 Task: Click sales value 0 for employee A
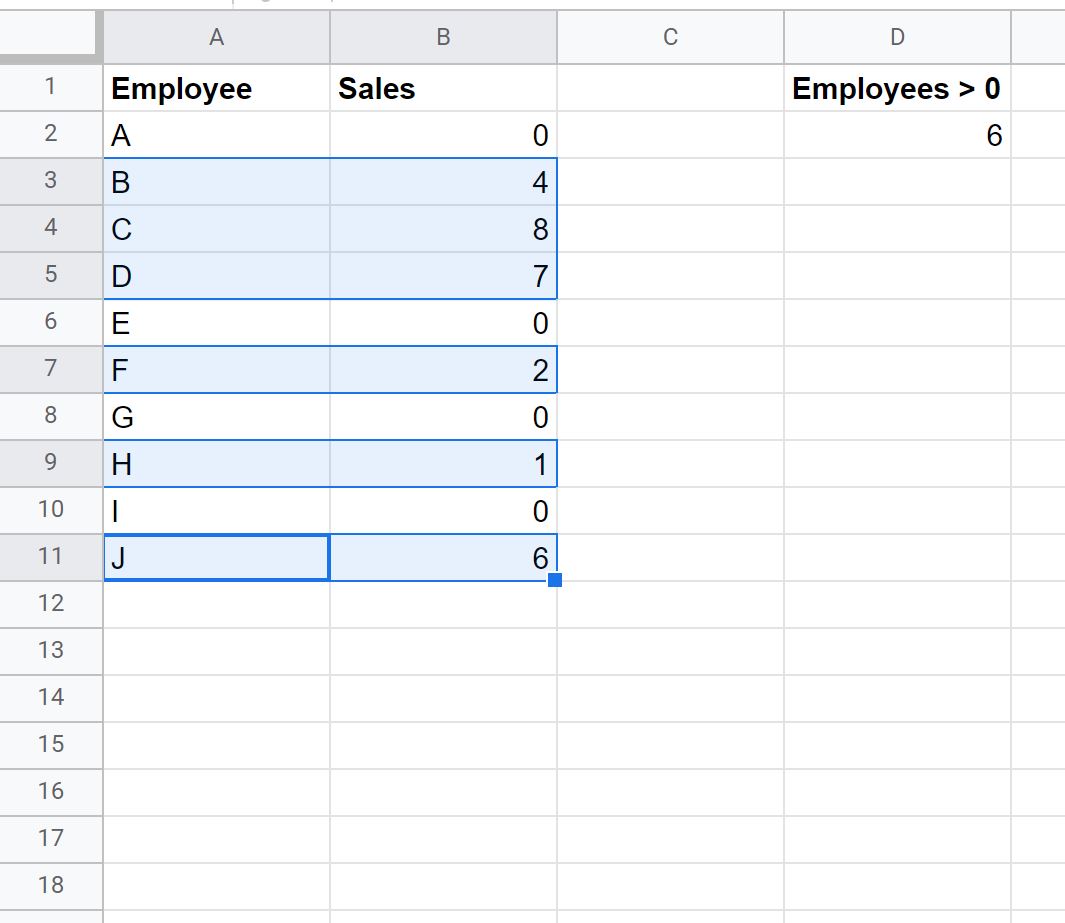click(x=444, y=135)
